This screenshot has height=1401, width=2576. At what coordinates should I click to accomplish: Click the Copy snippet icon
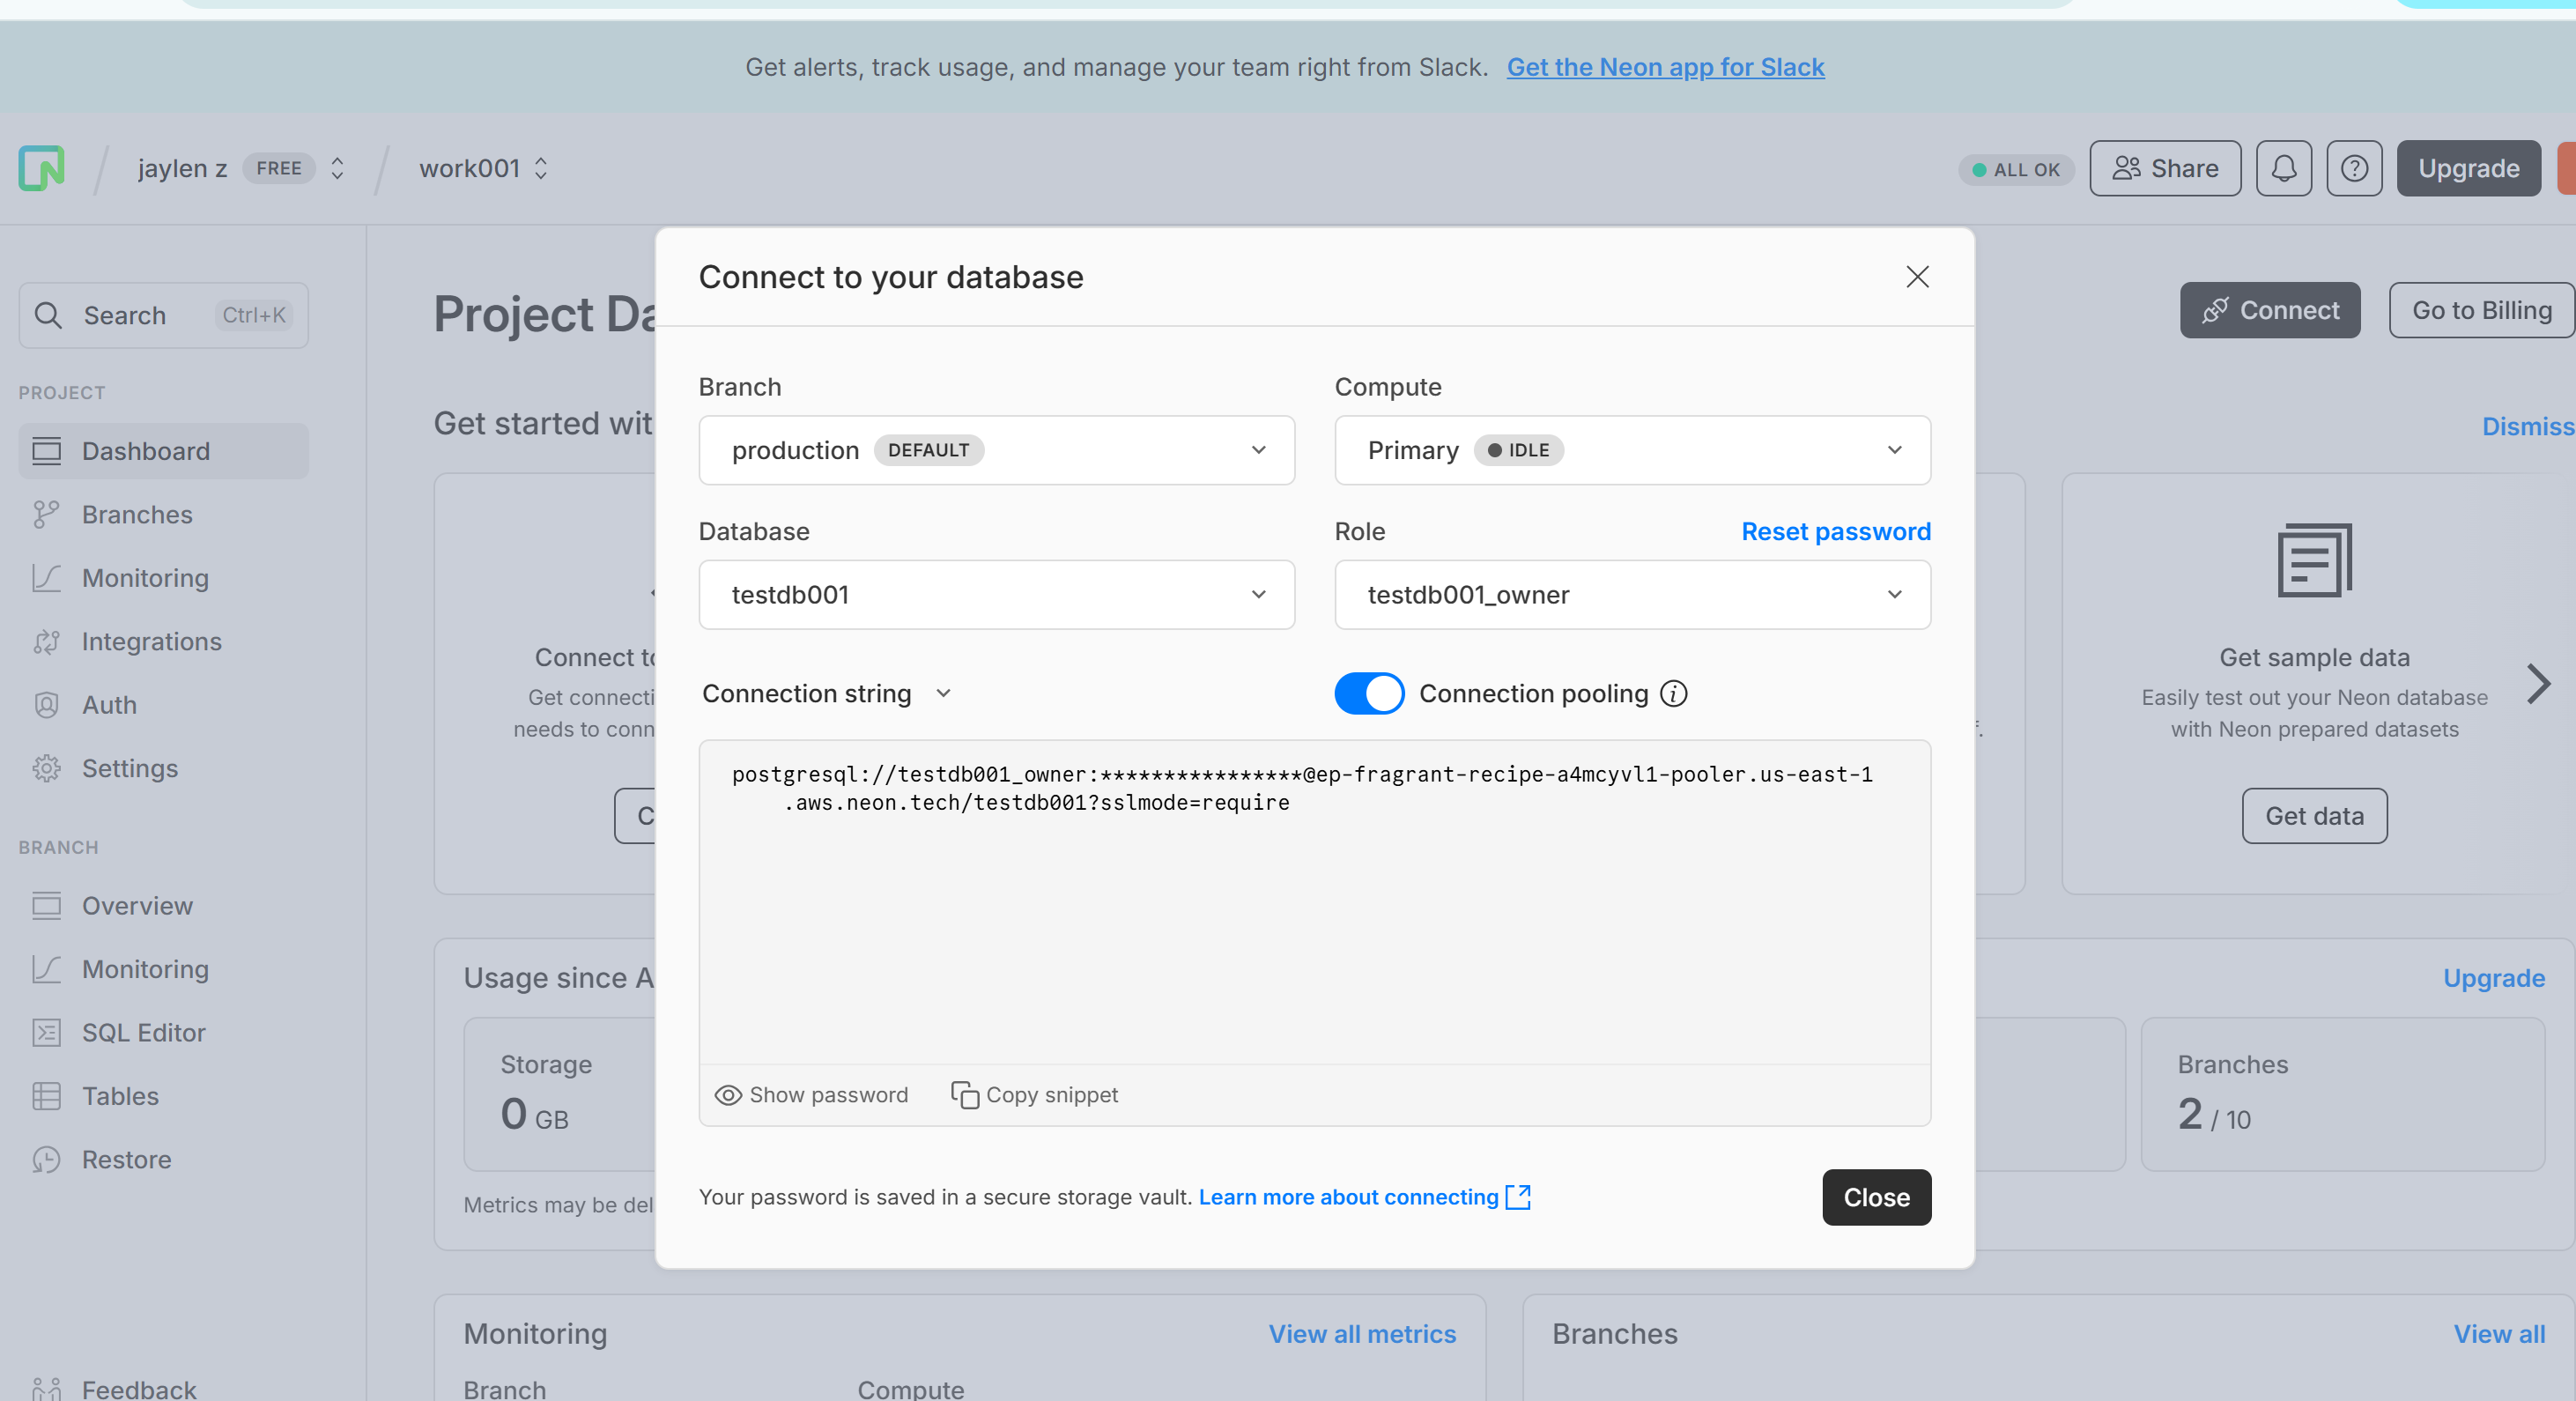pyautogui.click(x=964, y=1095)
